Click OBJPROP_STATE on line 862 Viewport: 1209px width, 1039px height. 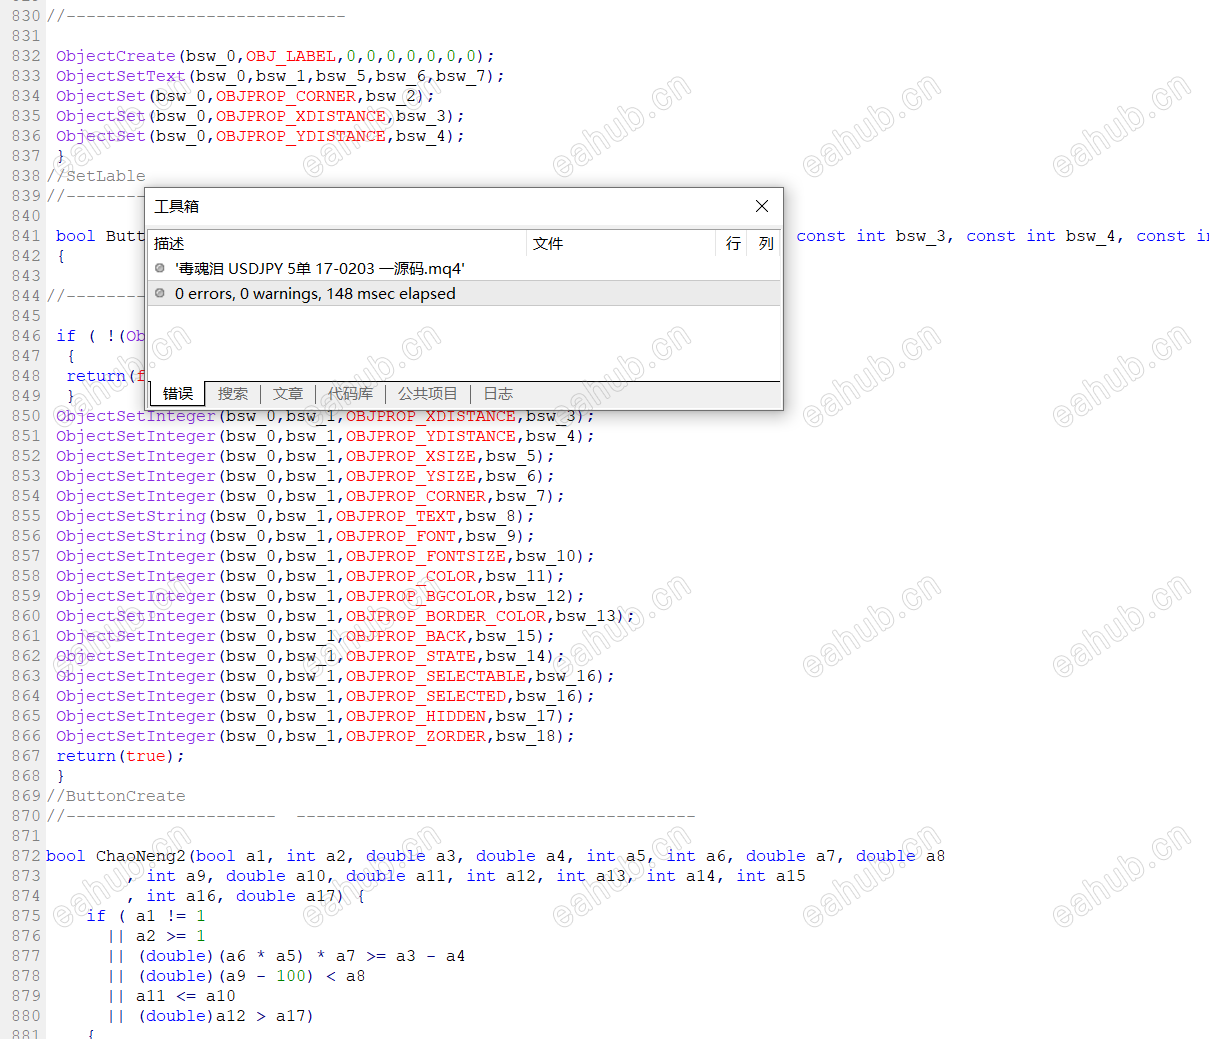[411, 656]
